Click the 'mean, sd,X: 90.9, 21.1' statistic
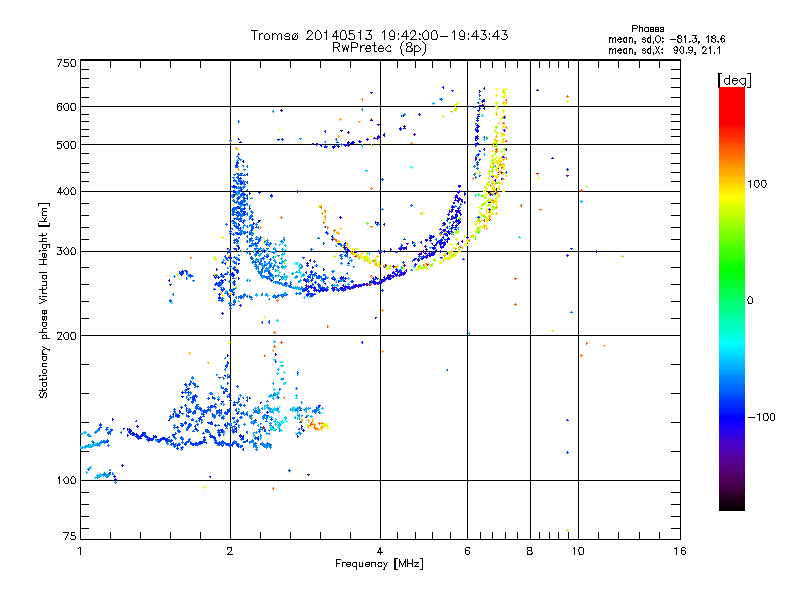Screen dimensions: 800x600 (664, 50)
